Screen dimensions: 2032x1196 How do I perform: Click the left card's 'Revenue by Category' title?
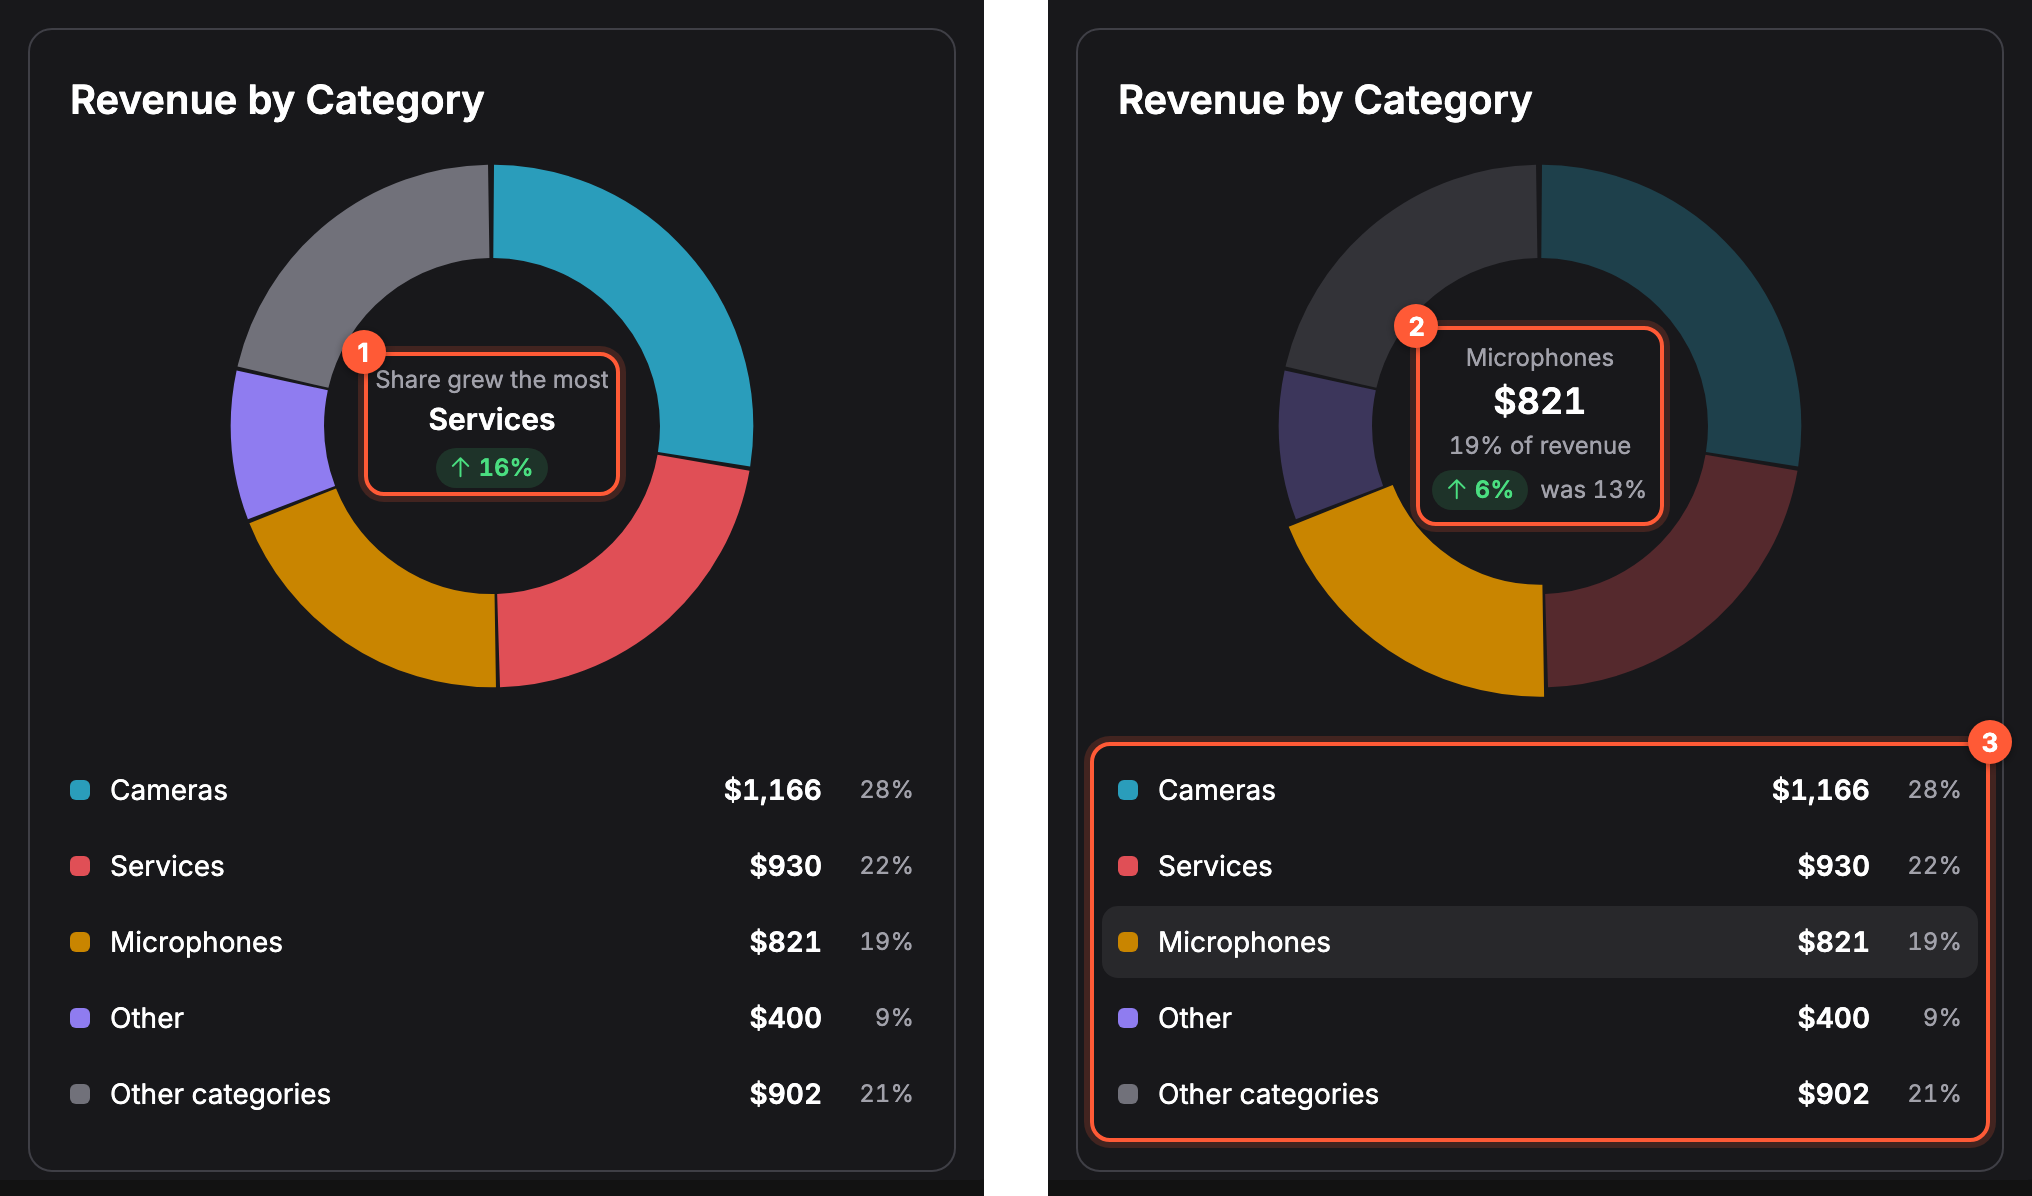[277, 101]
